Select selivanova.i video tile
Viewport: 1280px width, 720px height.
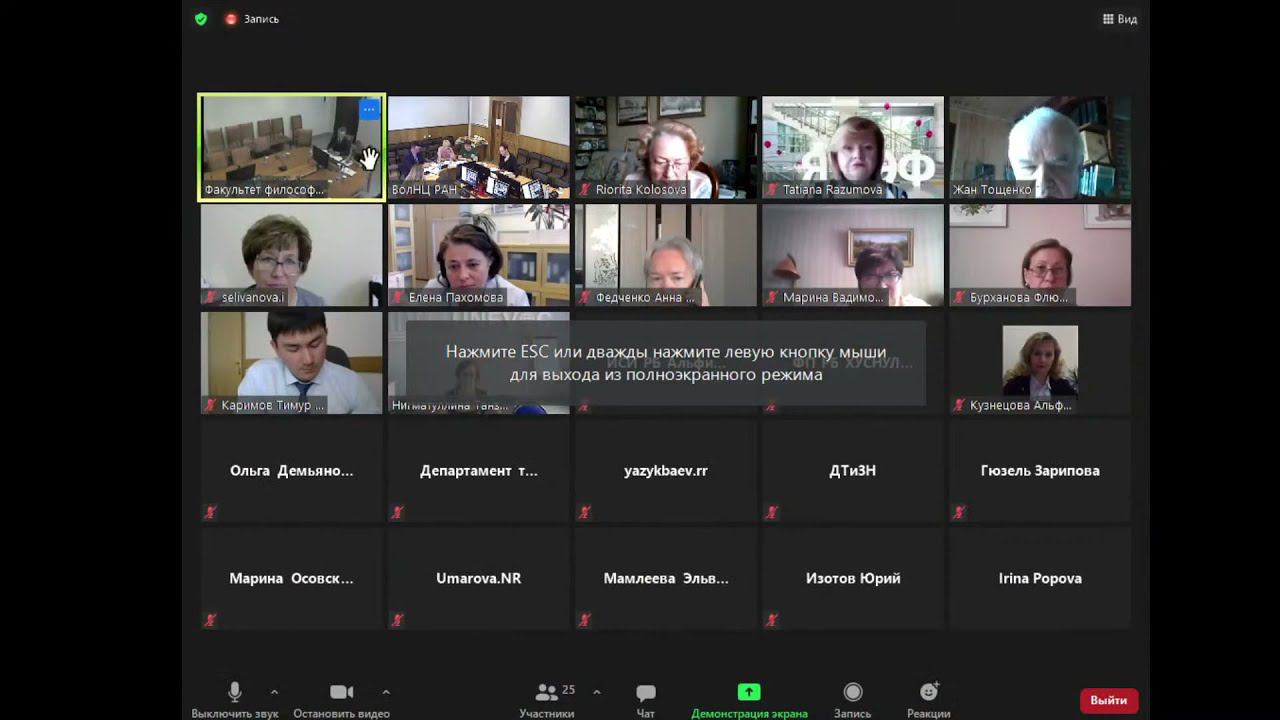pos(292,255)
